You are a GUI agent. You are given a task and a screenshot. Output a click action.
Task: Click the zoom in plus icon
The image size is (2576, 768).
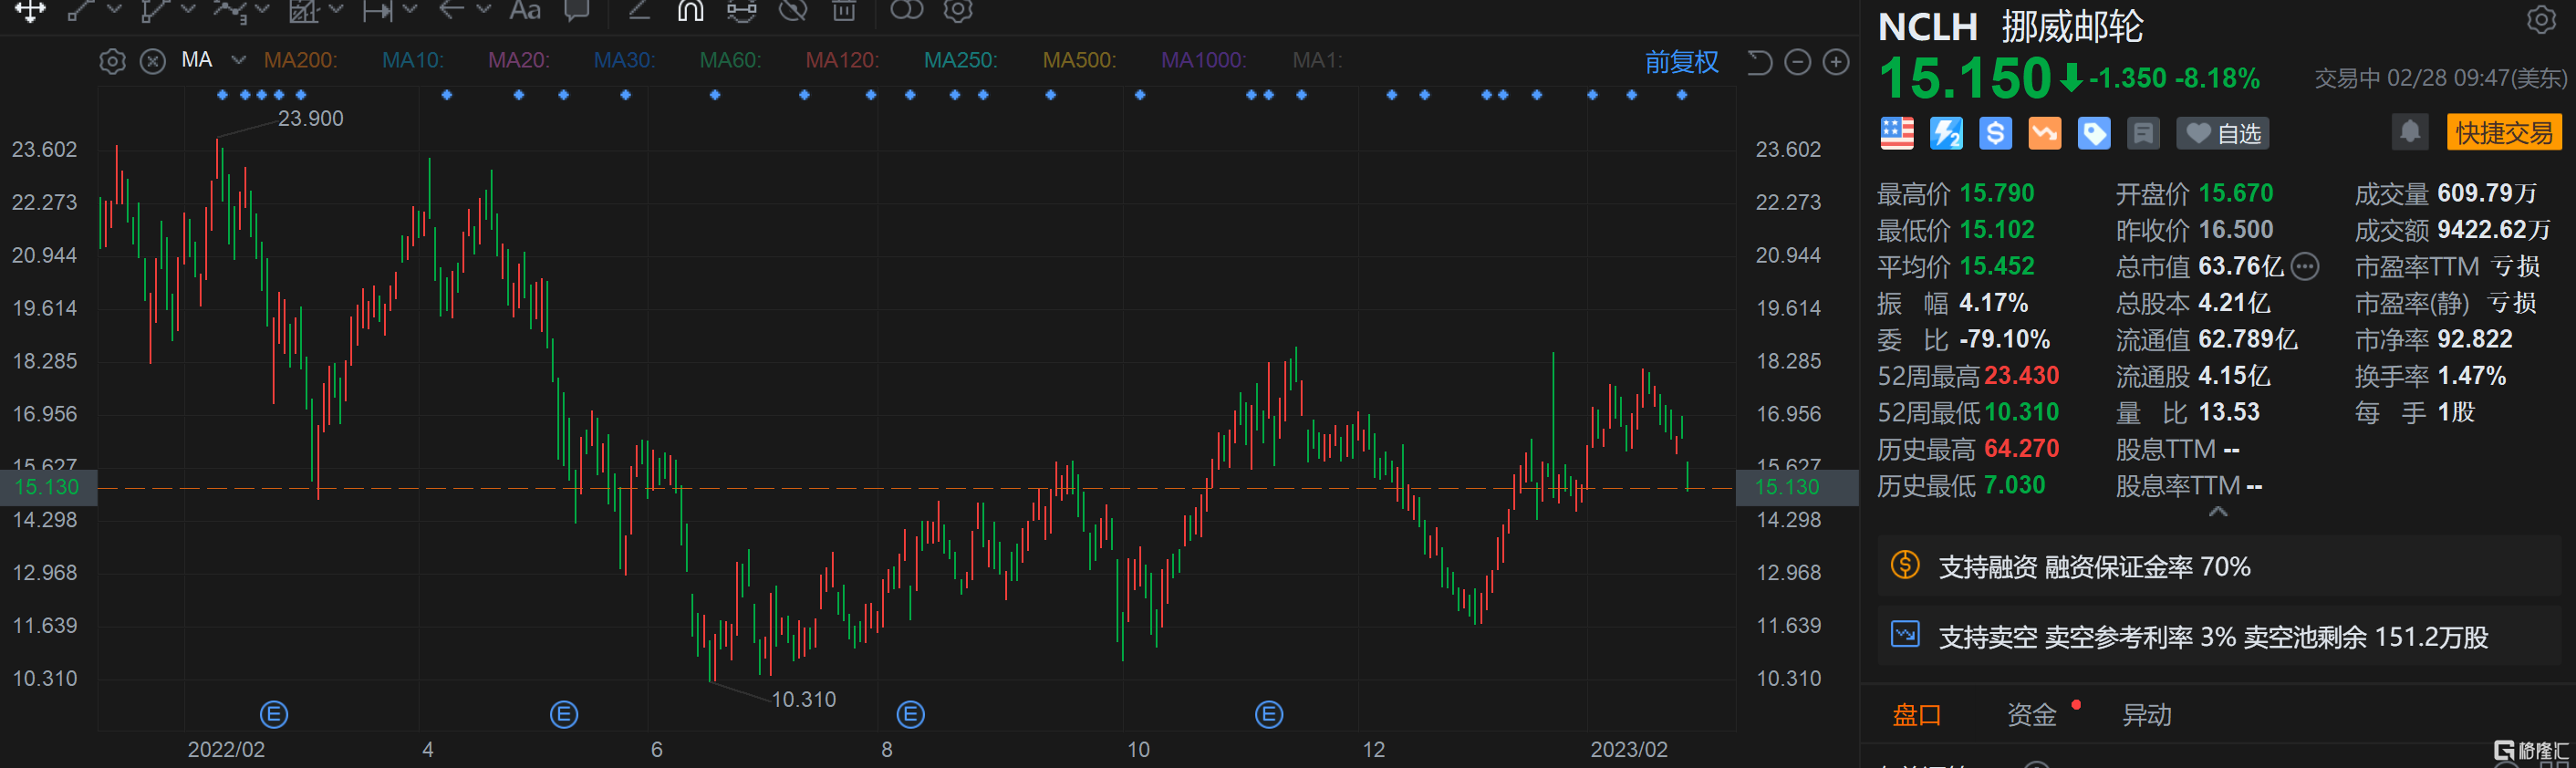pos(1835,62)
